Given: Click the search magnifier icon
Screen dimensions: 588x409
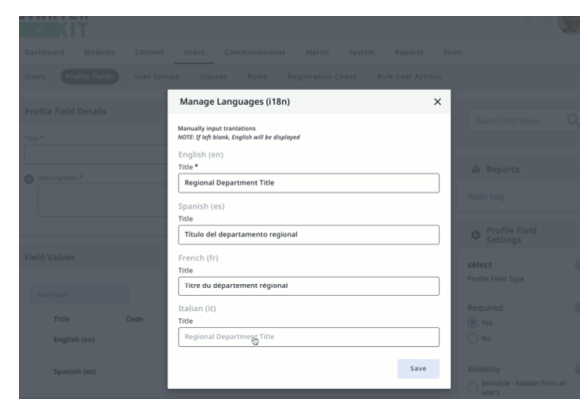Looking at the screenshot, I should tap(572, 120).
